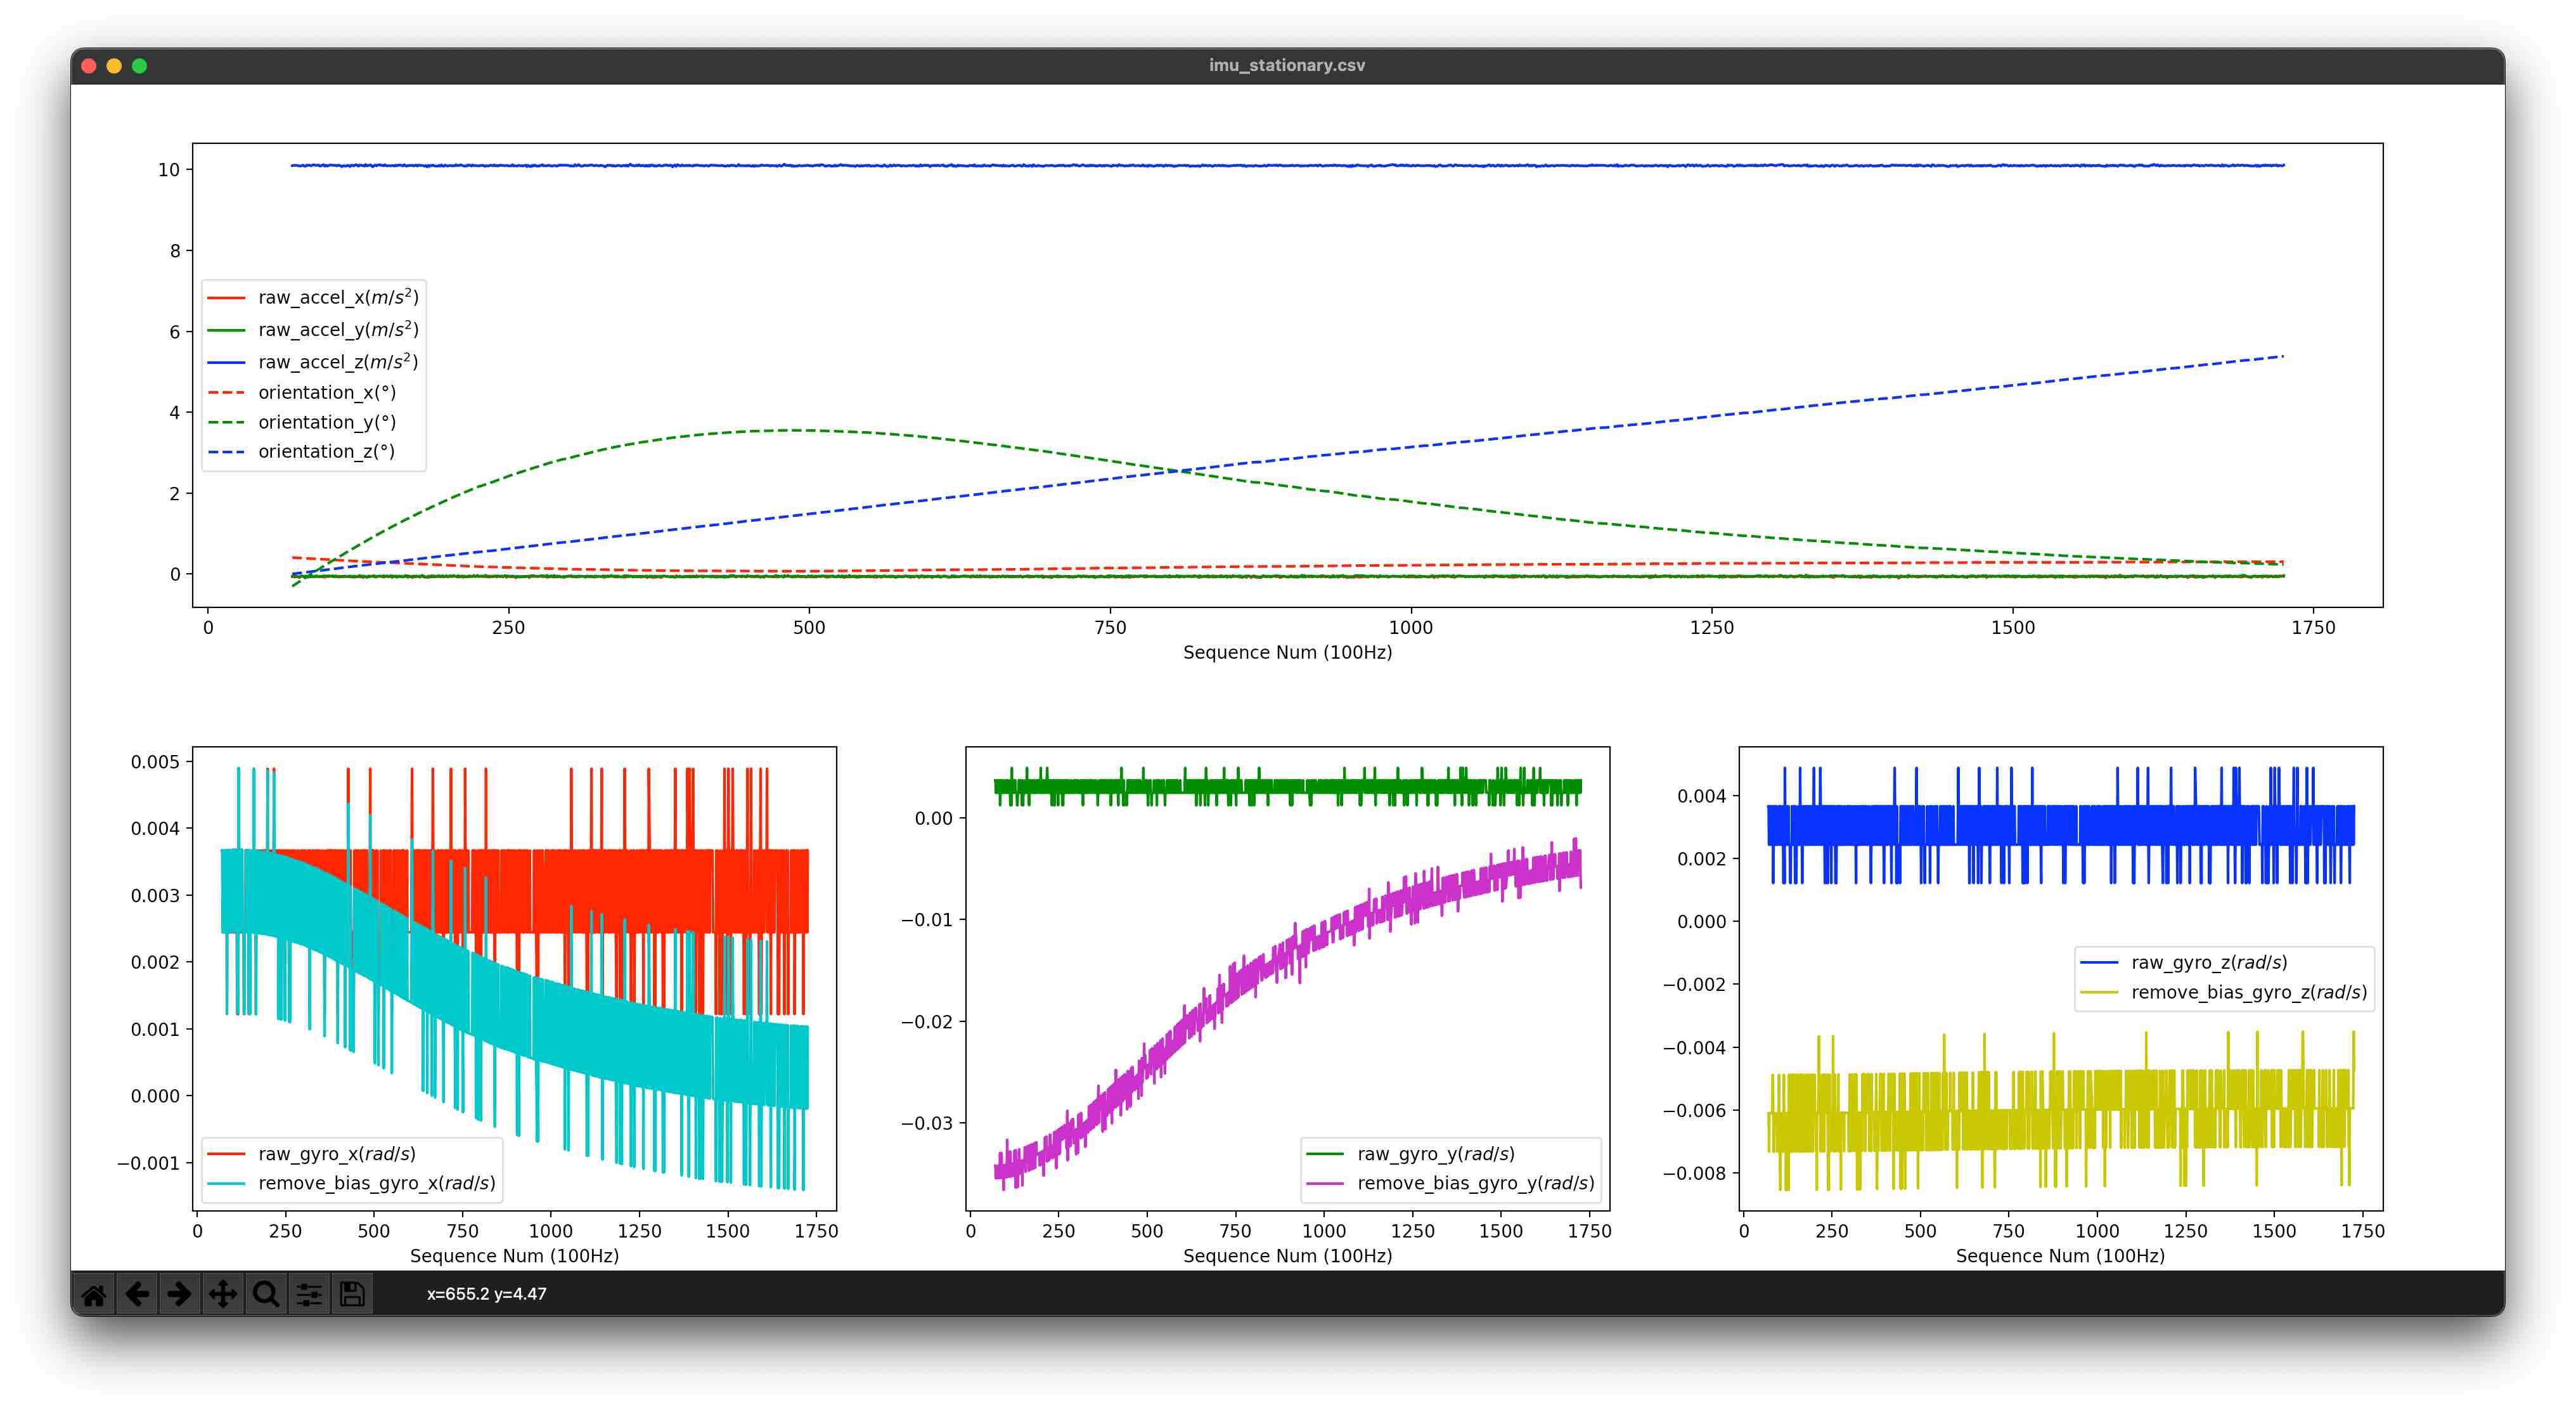Viewport: 2576px width, 1410px height.
Task: Click the orientation_y dashed legend line
Action: tap(226, 423)
